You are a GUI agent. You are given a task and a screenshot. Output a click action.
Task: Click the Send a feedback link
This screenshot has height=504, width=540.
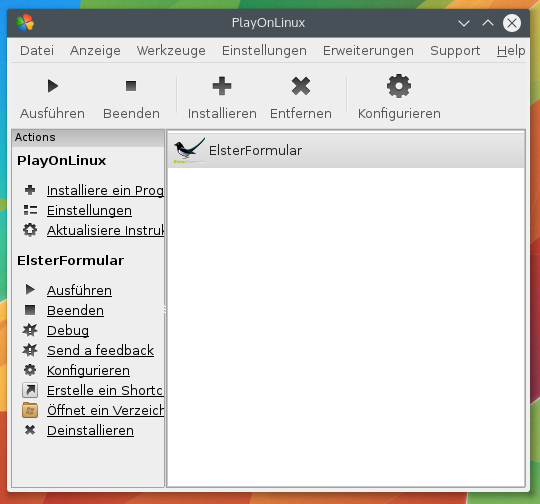point(101,350)
